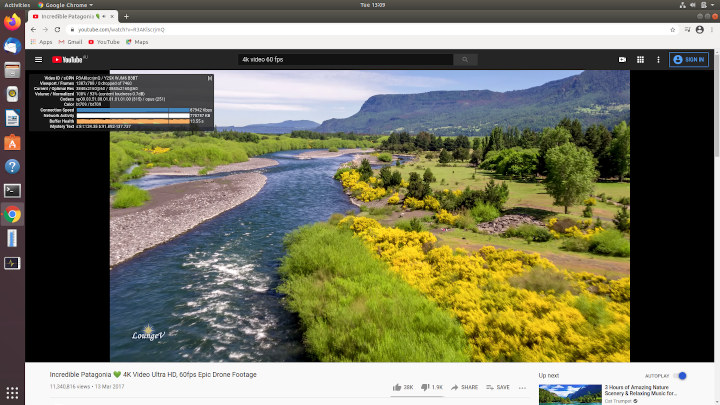This screenshot has height=405, width=720.
Task: Open Apps bookmark in the bookmarks bar
Action: (41, 42)
